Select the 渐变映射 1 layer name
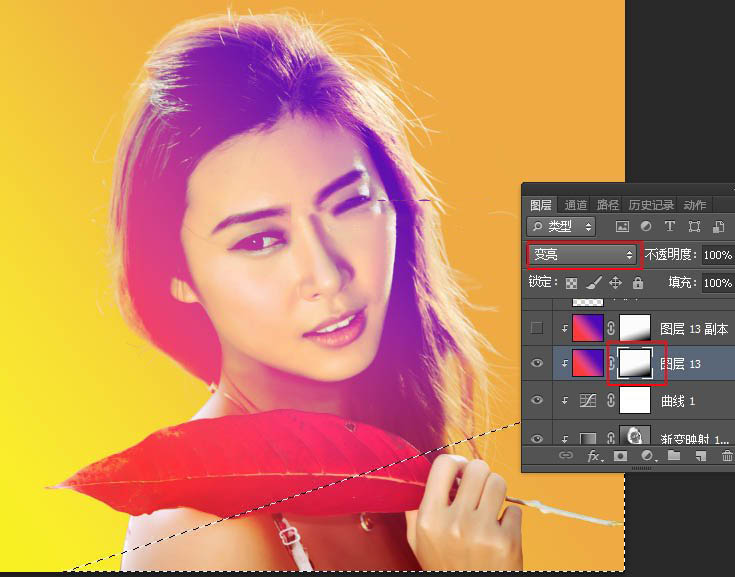Image resolution: width=735 pixels, height=577 pixels. [x=695, y=439]
